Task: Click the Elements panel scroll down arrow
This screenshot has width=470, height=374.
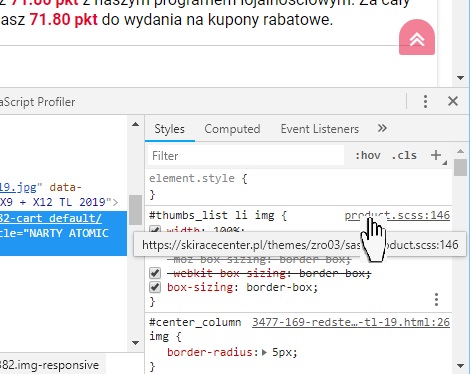Action: point(135,343)
